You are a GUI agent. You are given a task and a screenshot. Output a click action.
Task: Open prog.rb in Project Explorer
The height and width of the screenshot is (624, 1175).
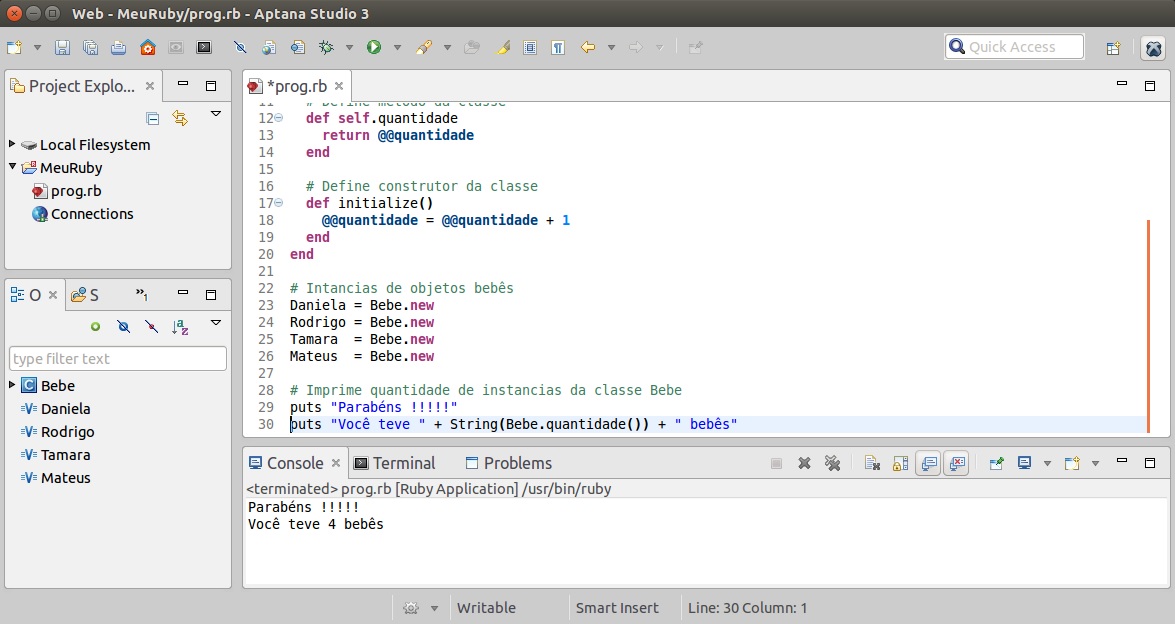click(75, 191)
